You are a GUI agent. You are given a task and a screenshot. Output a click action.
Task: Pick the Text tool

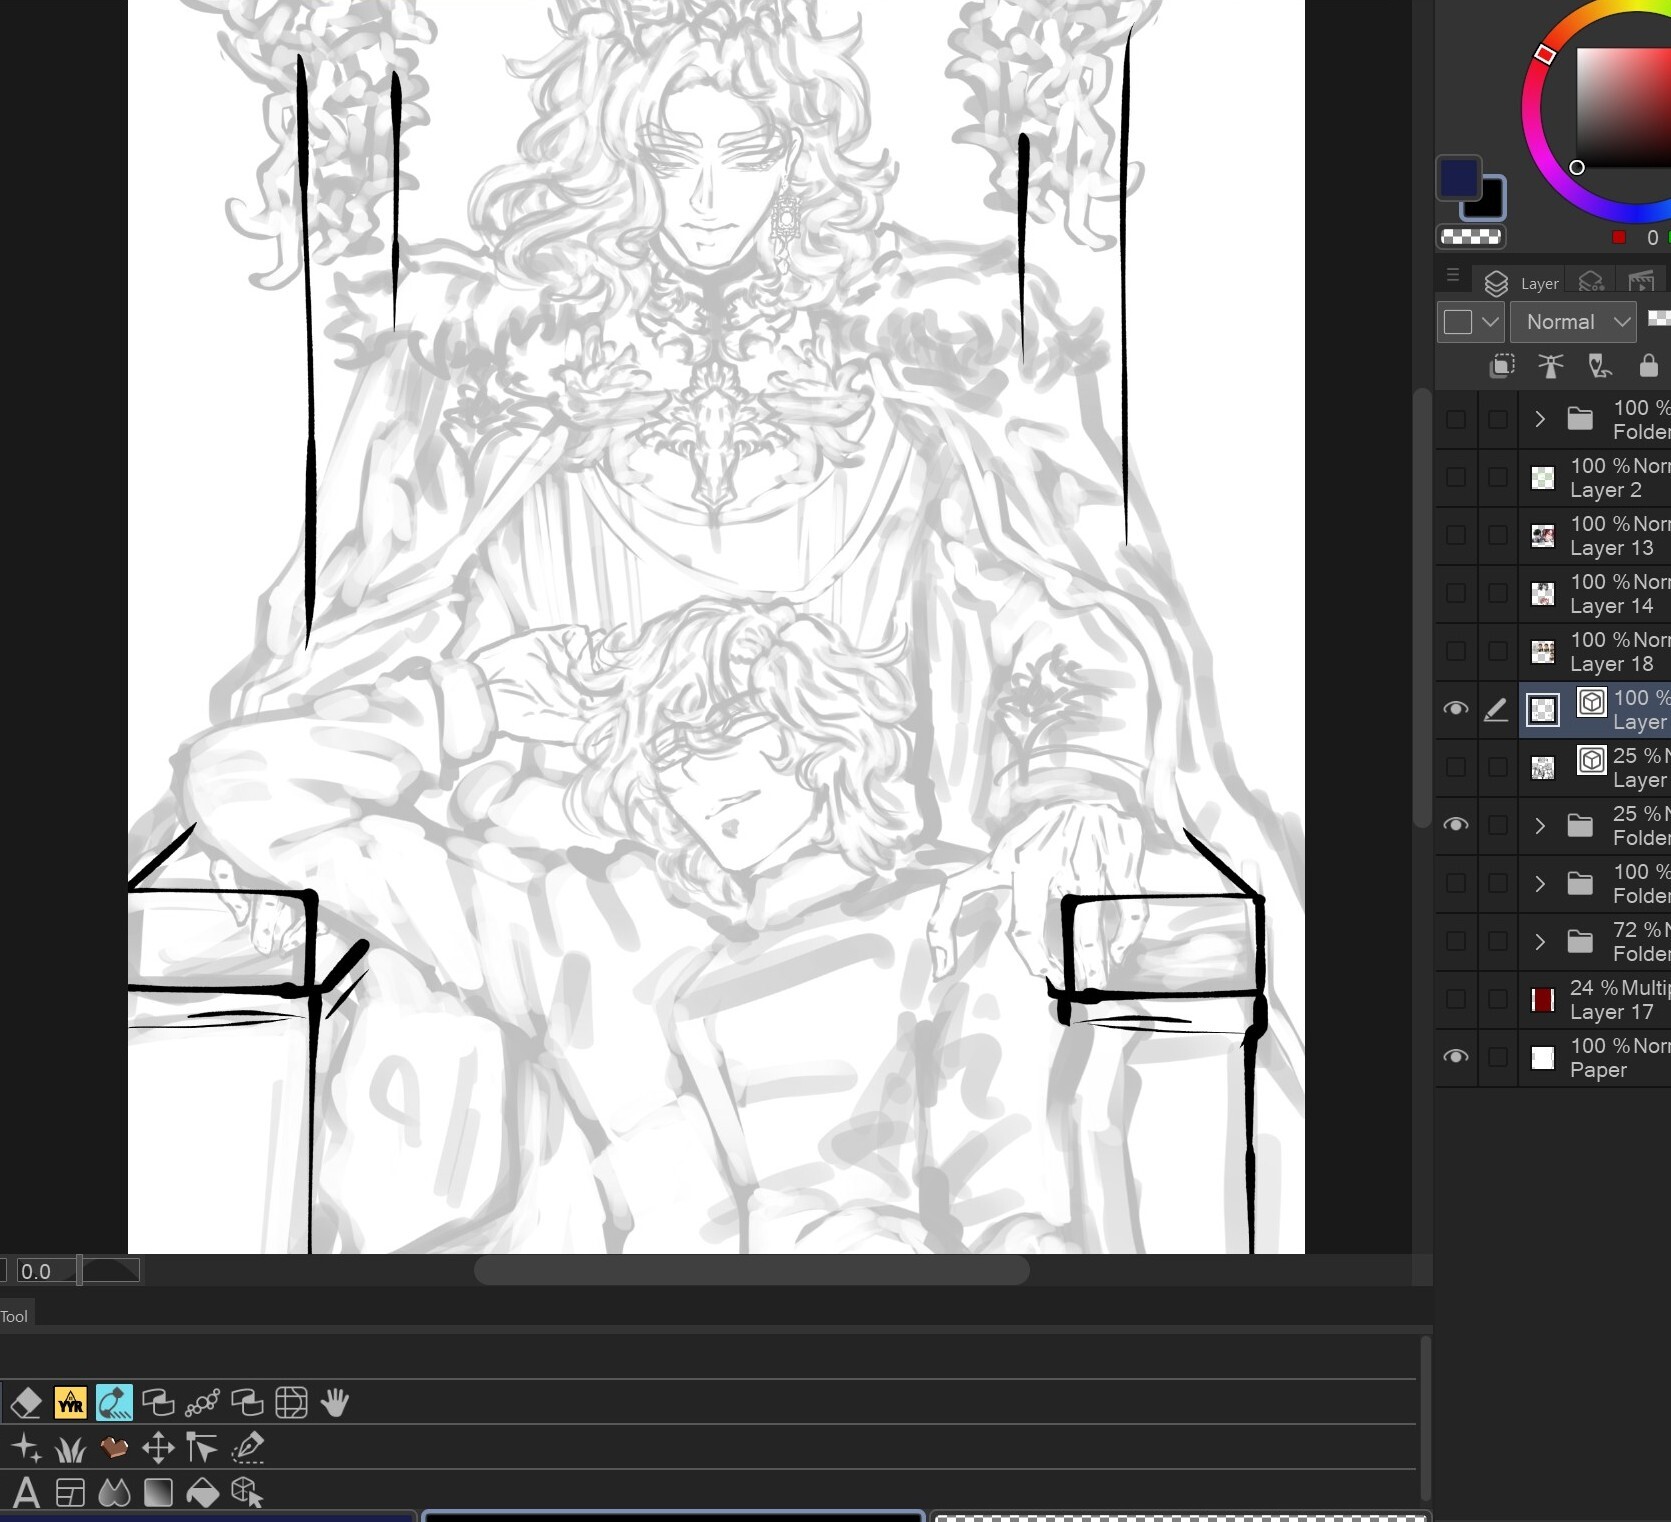tap(26, 1493)
